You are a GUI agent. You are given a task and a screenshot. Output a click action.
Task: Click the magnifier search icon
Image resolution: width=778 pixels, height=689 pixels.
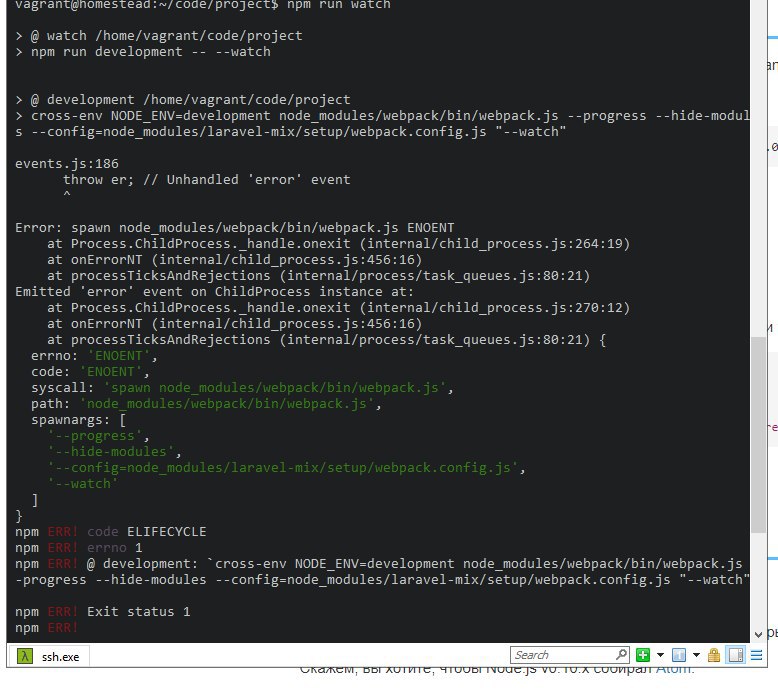(622, 654)
